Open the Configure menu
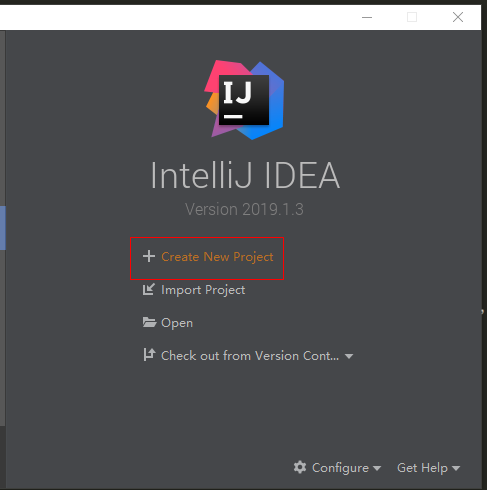Viewport: 487px width, 490px height. [x=340, y=468]
